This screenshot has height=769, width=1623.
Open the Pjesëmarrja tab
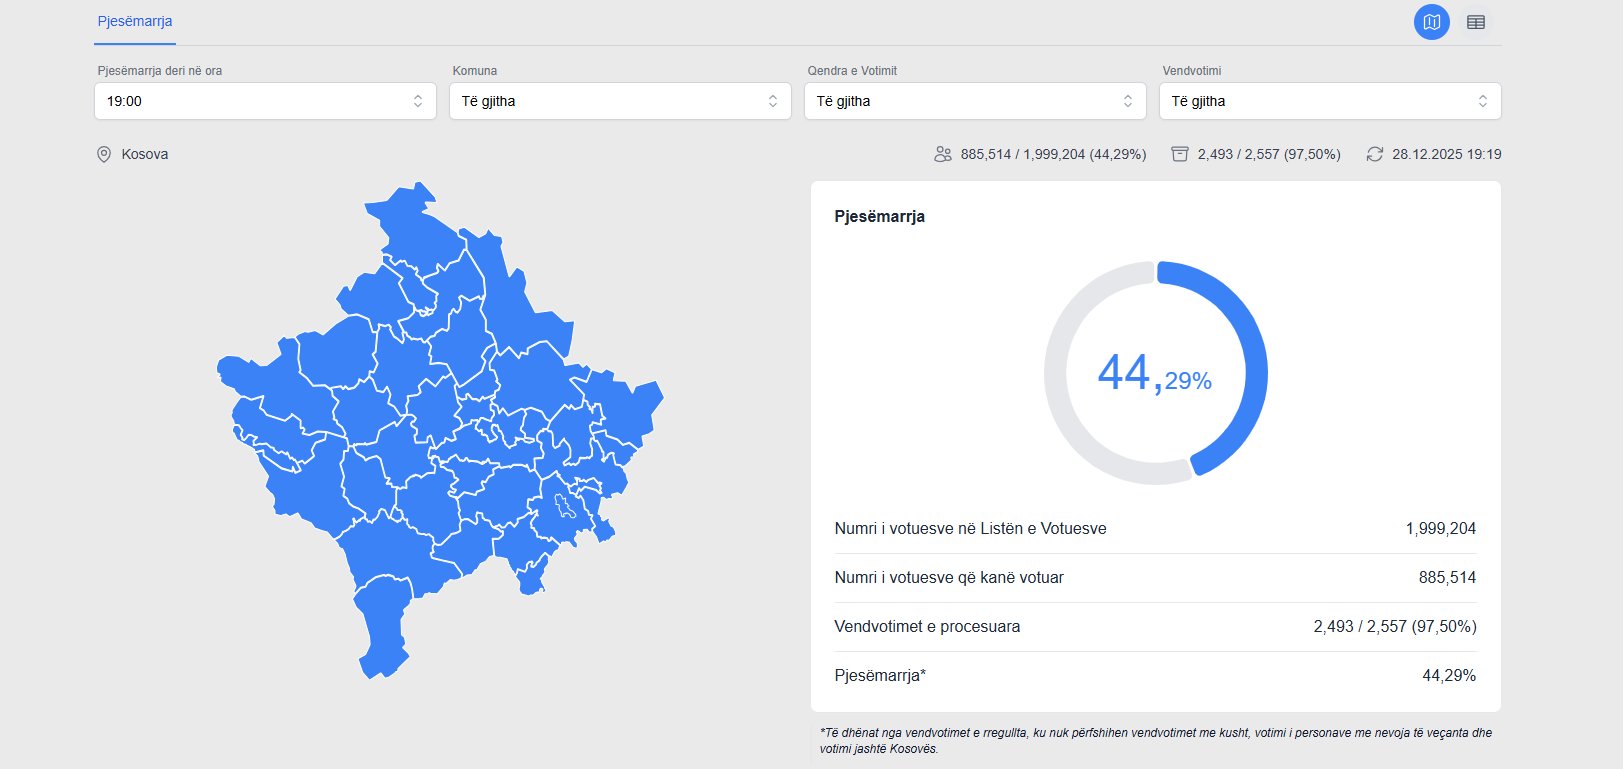[x=135, y=21]
